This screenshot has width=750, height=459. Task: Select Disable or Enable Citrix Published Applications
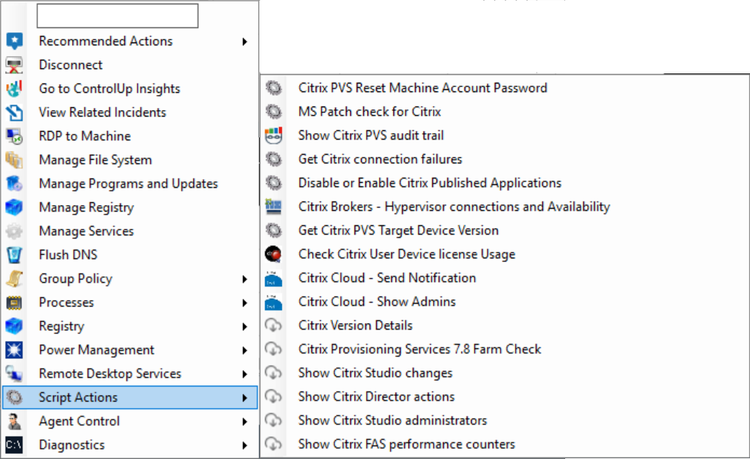[505, 183]
